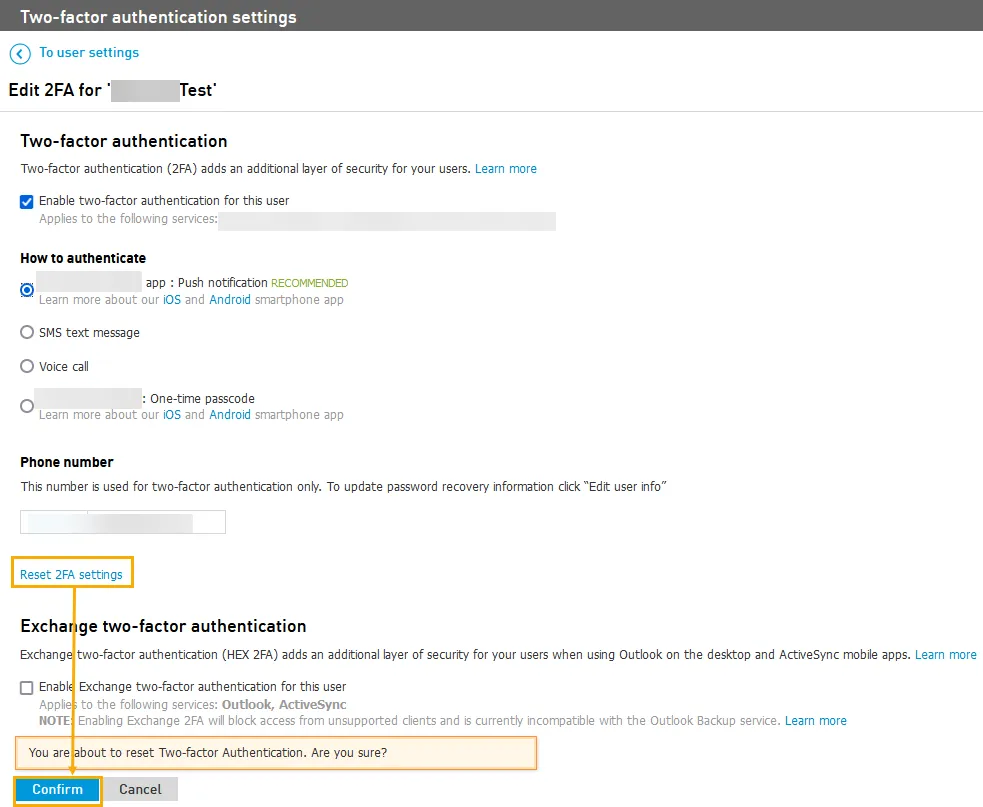
Task: Open iOS link under One-time passcode option
Action: 172,414
